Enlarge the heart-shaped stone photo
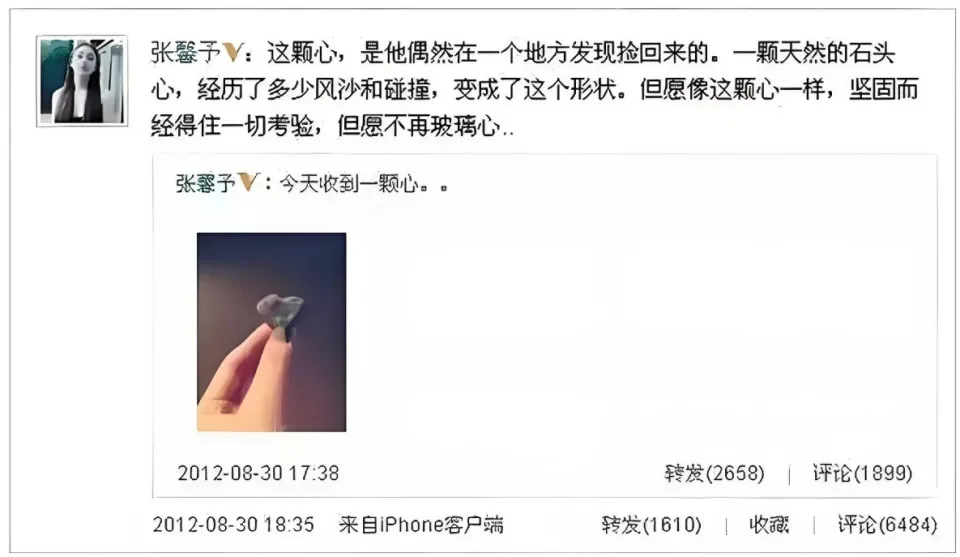Image resolution: width=960 pixels, height=557 pixels. pyautogui.click(x=271, y=332)
